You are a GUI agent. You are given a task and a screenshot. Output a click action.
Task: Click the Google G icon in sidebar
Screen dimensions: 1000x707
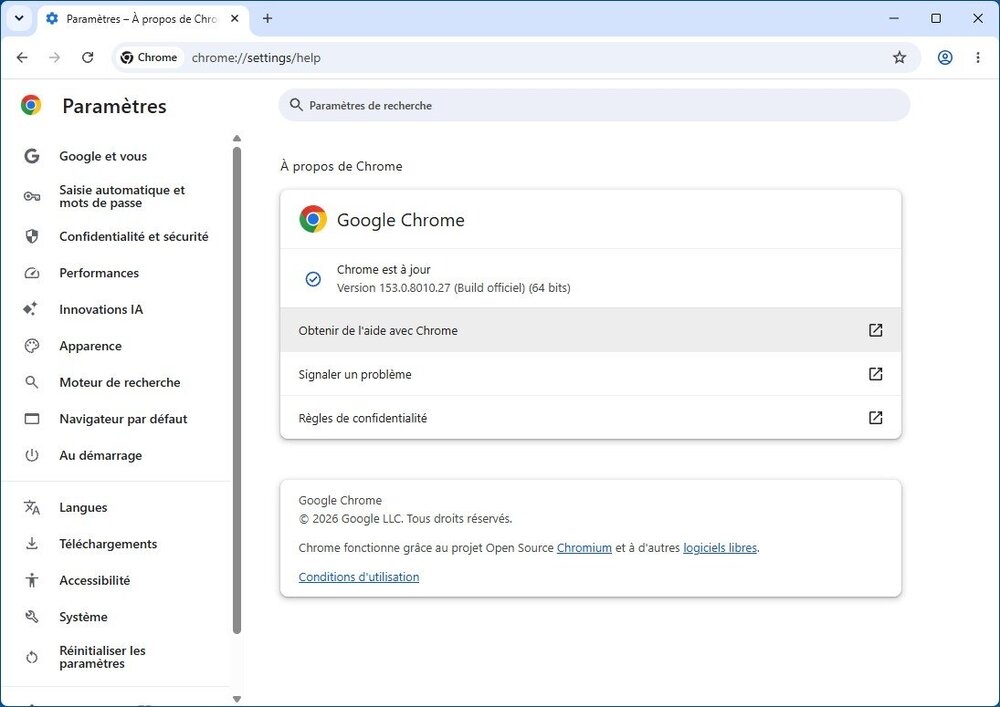tap(32, 156)
